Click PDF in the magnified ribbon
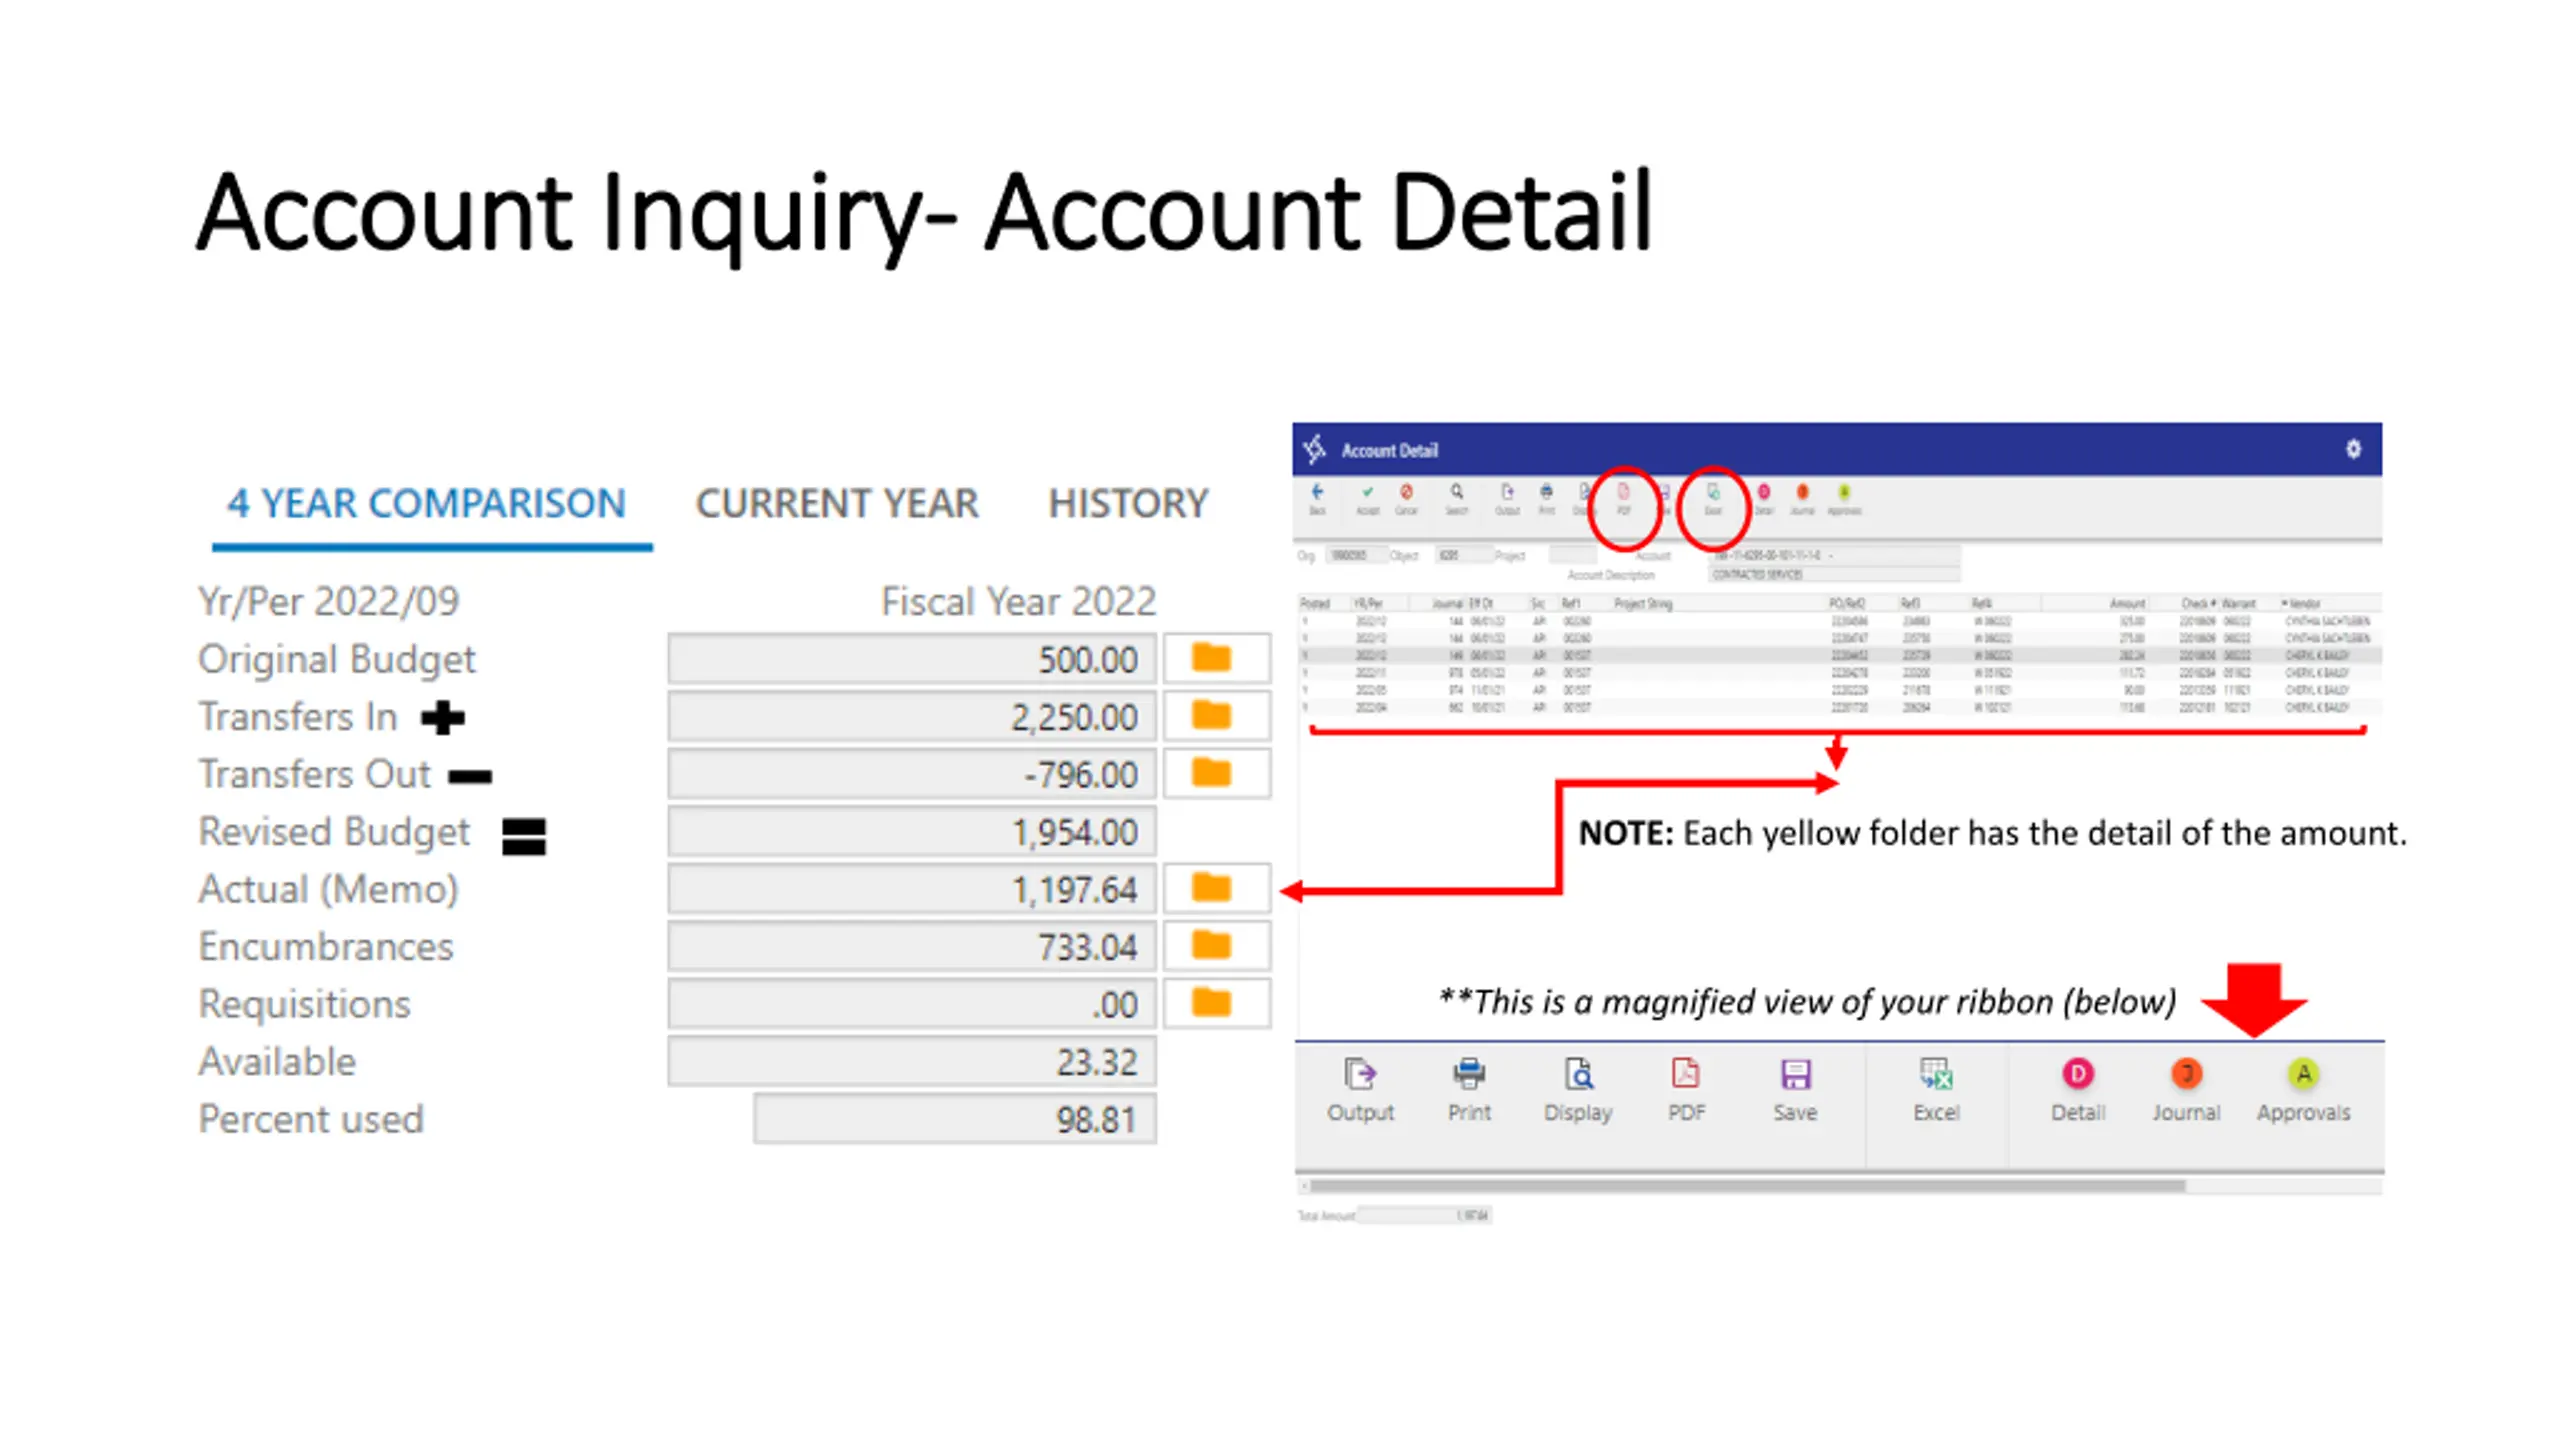This screenshot has height=1440, width=2560. pos(1686,1090)
